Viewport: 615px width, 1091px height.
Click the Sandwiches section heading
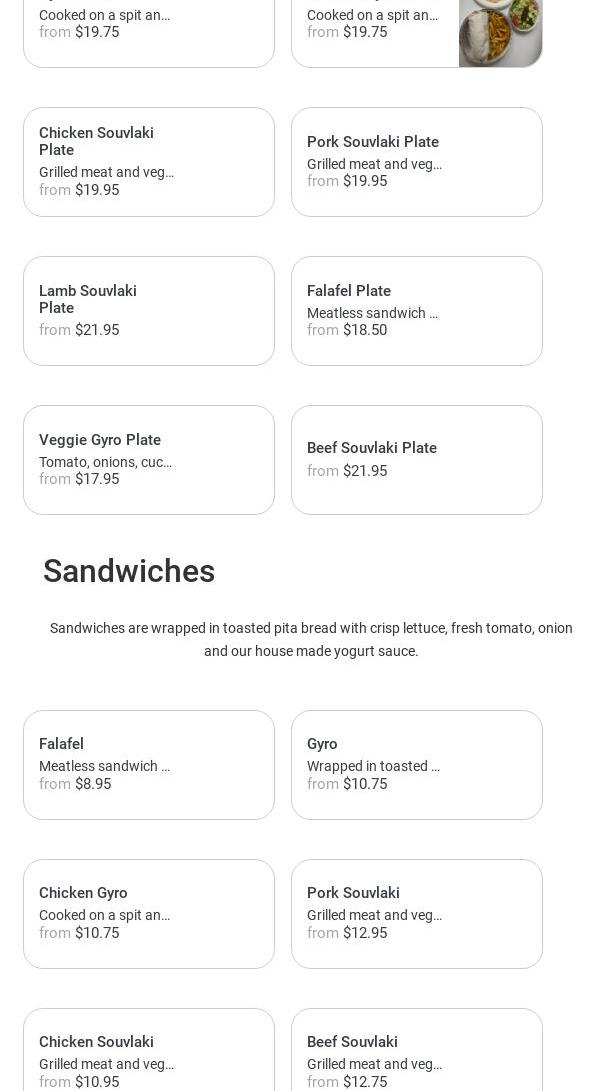pos(129,571)
